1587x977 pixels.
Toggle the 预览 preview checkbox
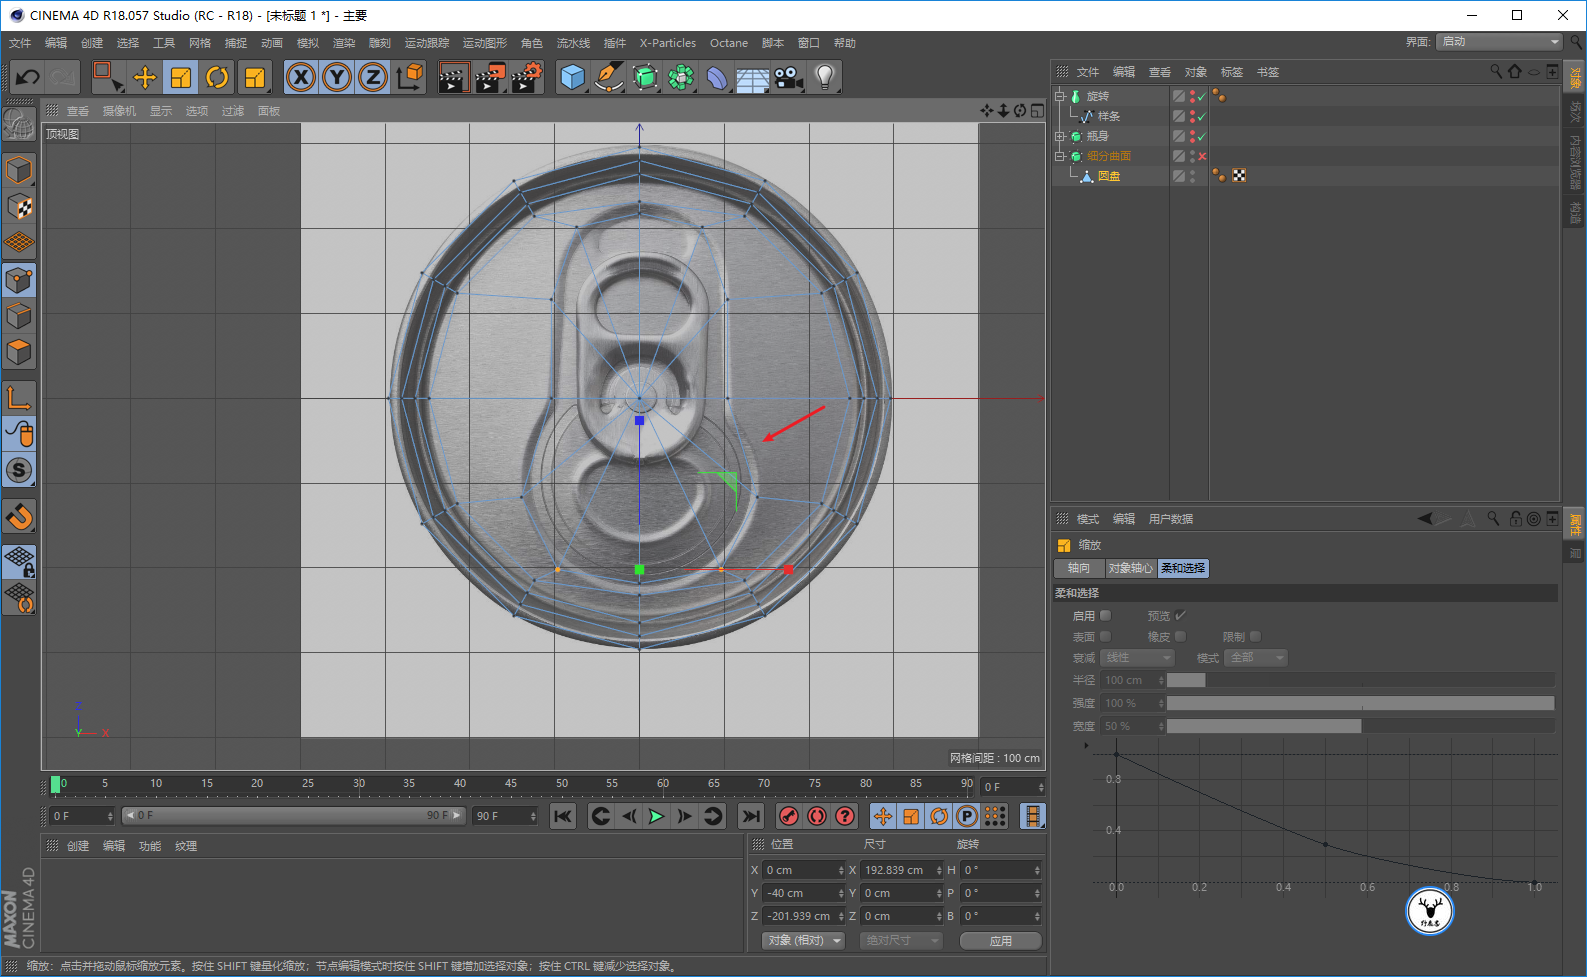pos(1180,616)
